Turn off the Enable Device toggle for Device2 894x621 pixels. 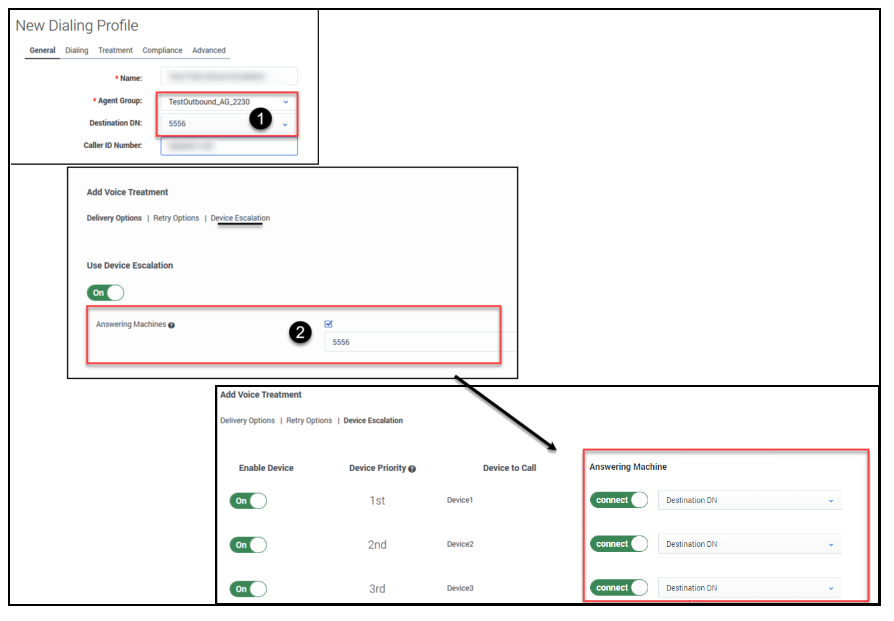[248, 545]
